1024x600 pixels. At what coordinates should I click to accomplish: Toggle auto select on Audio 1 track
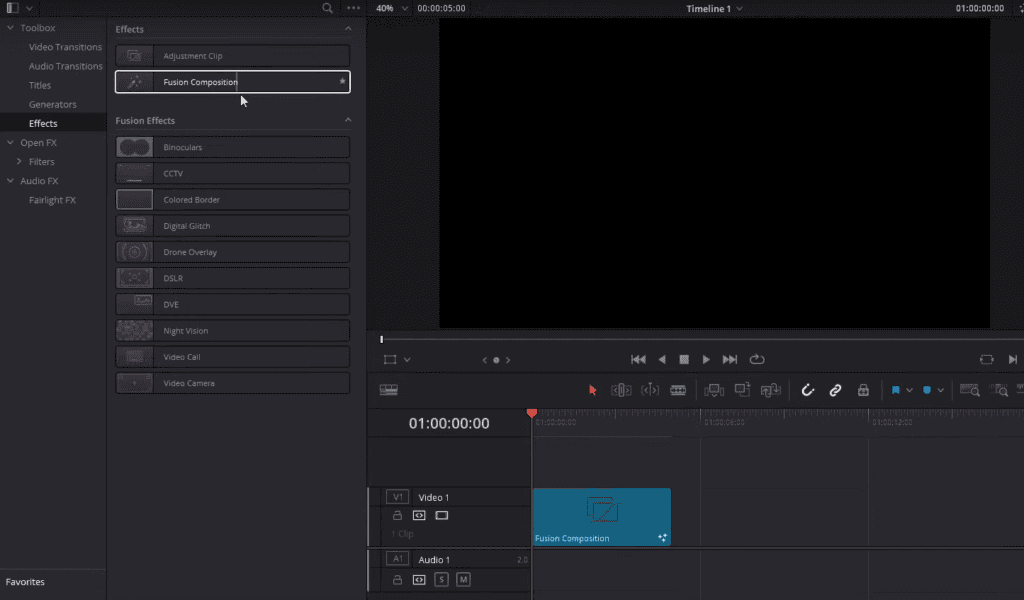419,580
